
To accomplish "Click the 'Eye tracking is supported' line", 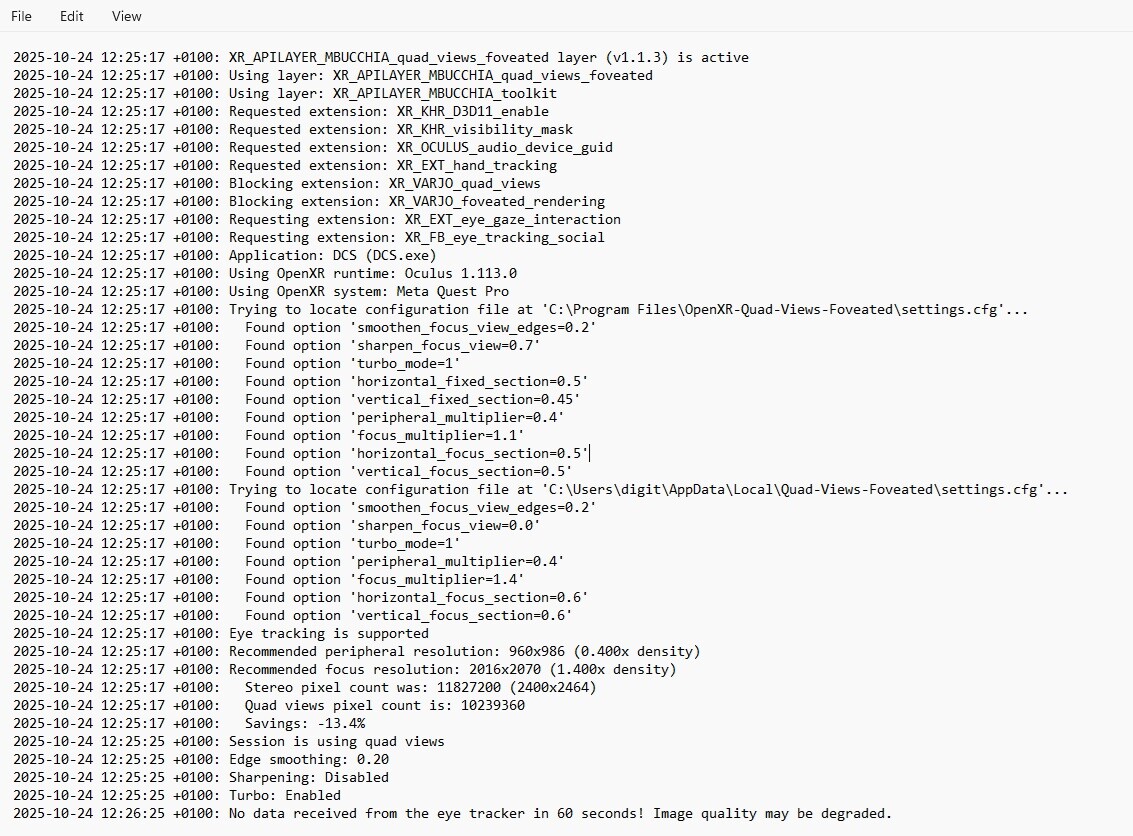I will click(x=328, y=633).
